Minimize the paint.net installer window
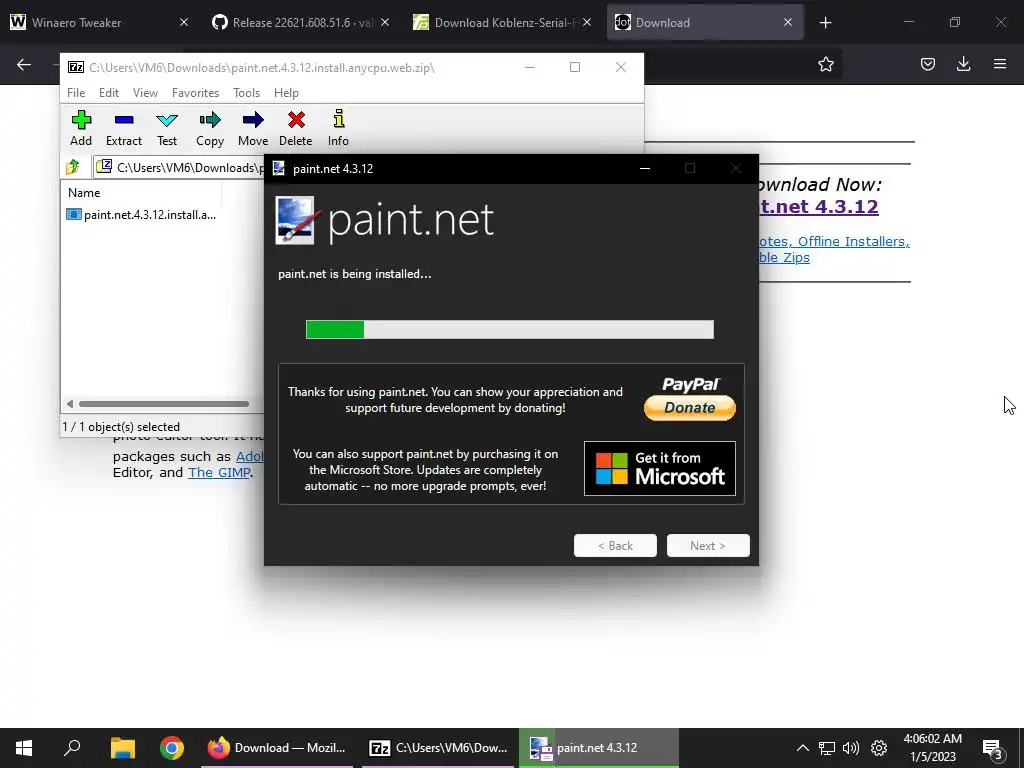This screenshot has width=1024, height=768. tap(645, 168)
